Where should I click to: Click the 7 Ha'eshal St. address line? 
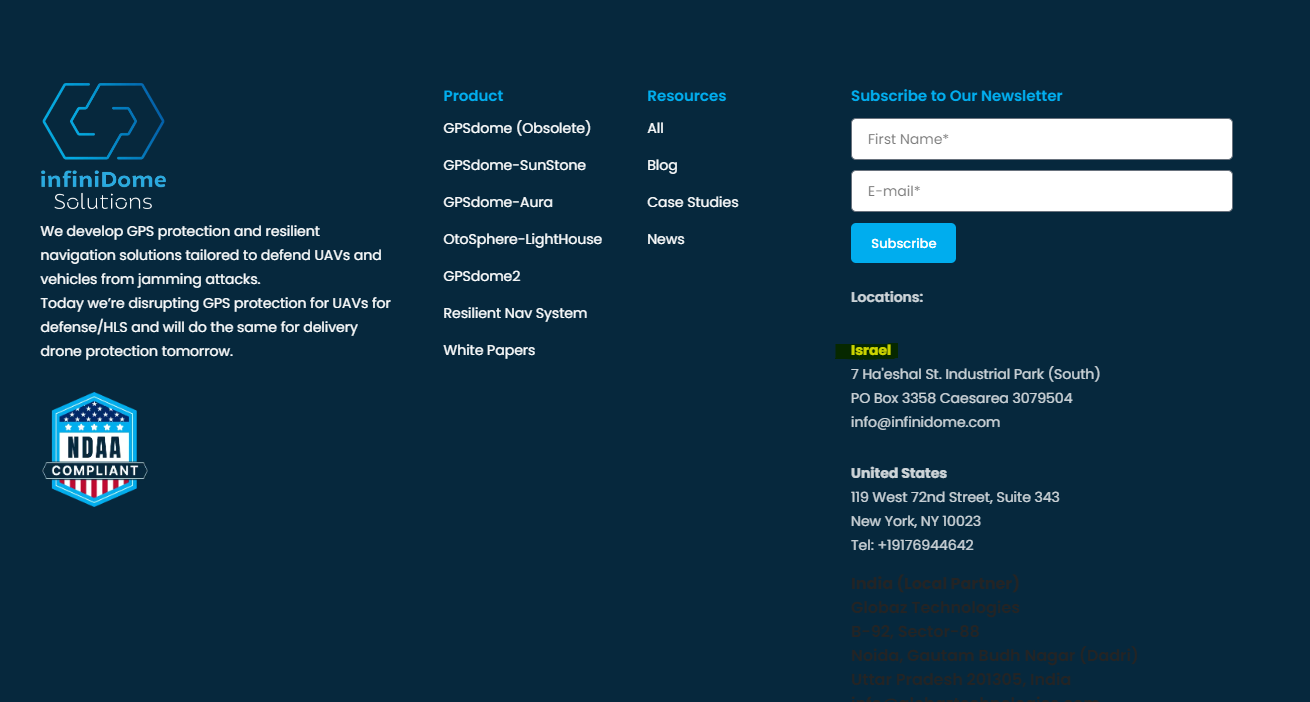pyautogui.click(x=975, y=374)
